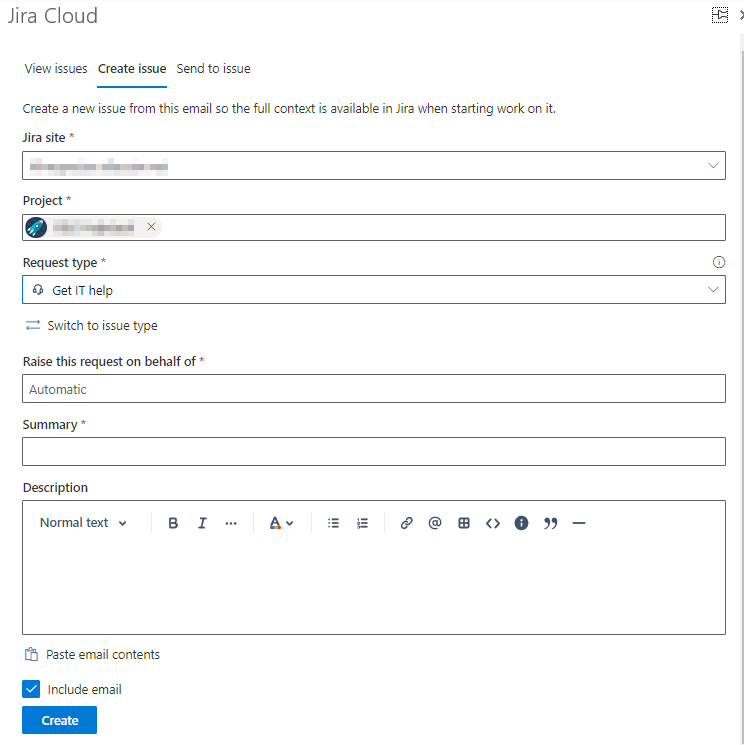Open the Send to issue tab
The height and width of the screenshot is (745, 744).
tap(213, 69)
